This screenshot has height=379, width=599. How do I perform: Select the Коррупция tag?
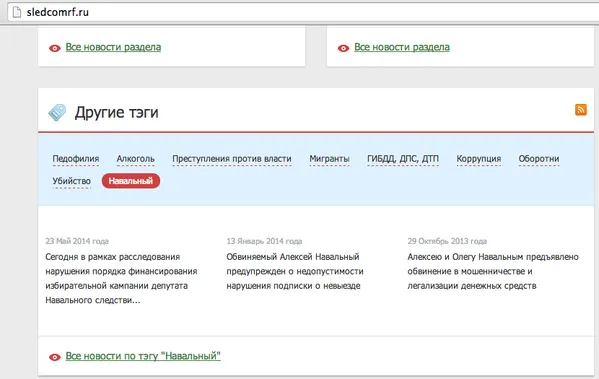pos(479,159)
